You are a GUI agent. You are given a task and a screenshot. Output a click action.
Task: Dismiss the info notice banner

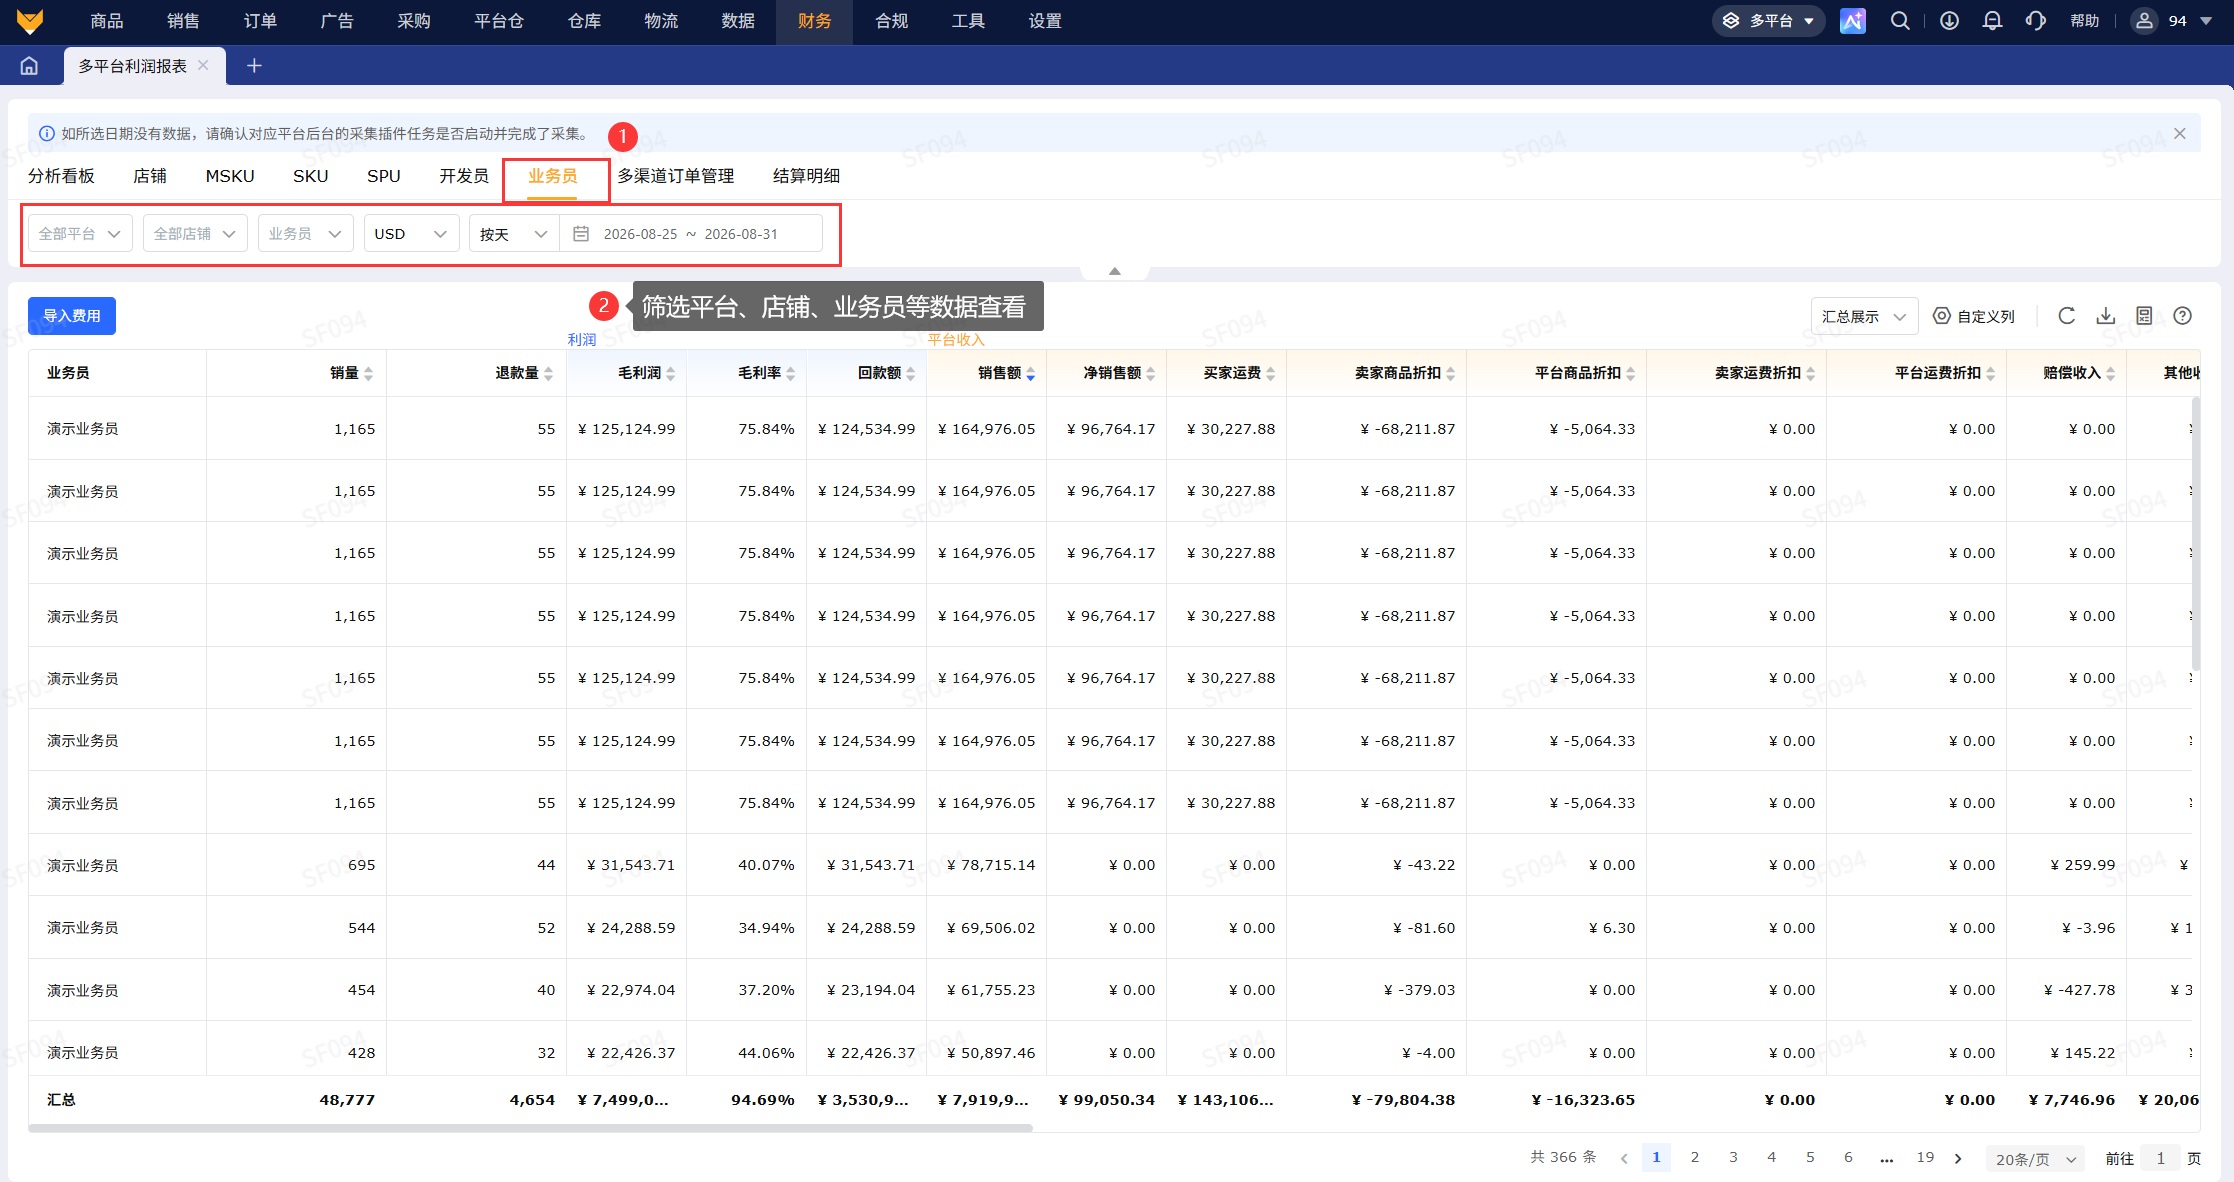click(2180, 134)
